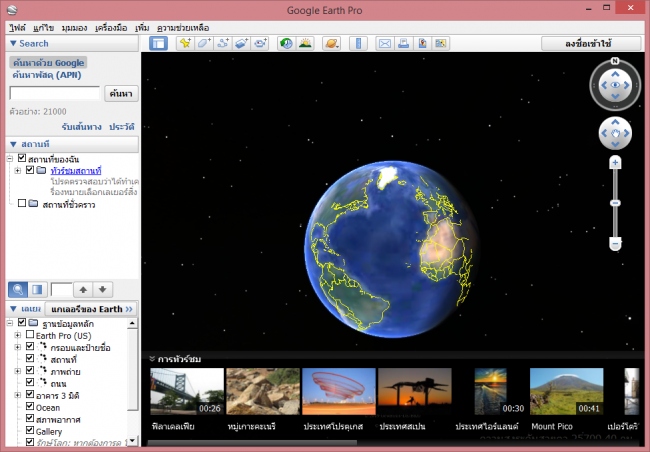Click the planet switcher icon

[x=331, y=43]
